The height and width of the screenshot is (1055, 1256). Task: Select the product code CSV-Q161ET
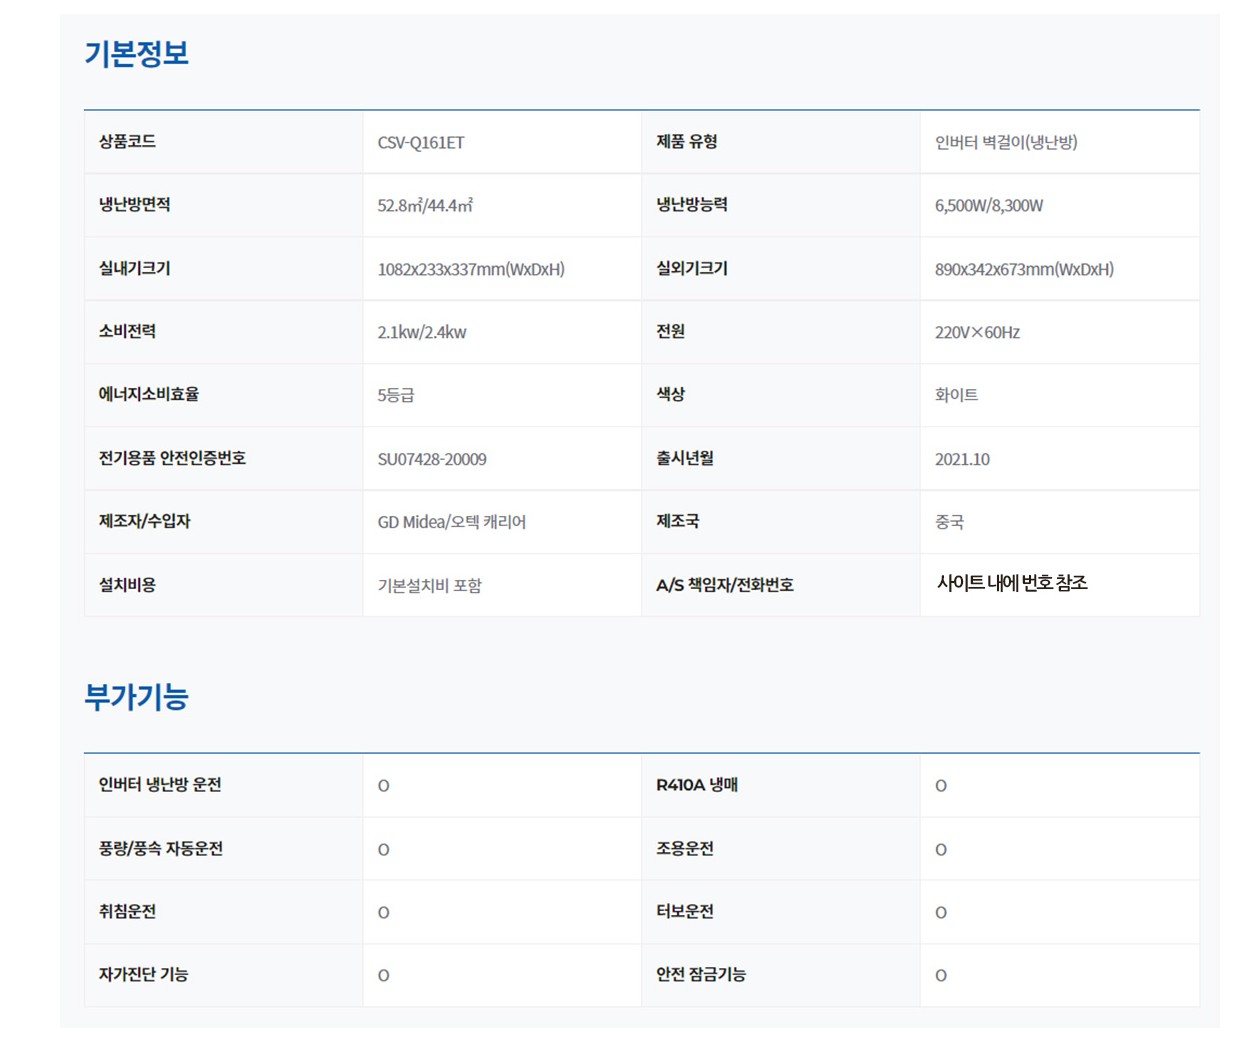pyautogui.click(x=420, y=142)
